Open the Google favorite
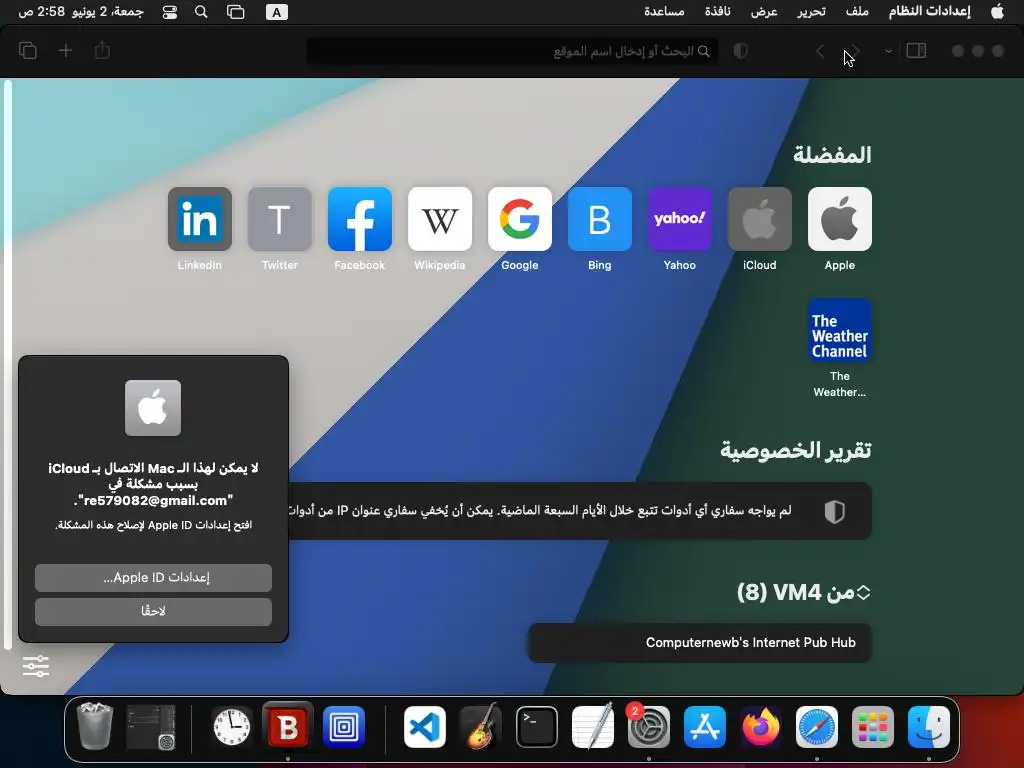1024x768 pixels. tap(520, 219)
